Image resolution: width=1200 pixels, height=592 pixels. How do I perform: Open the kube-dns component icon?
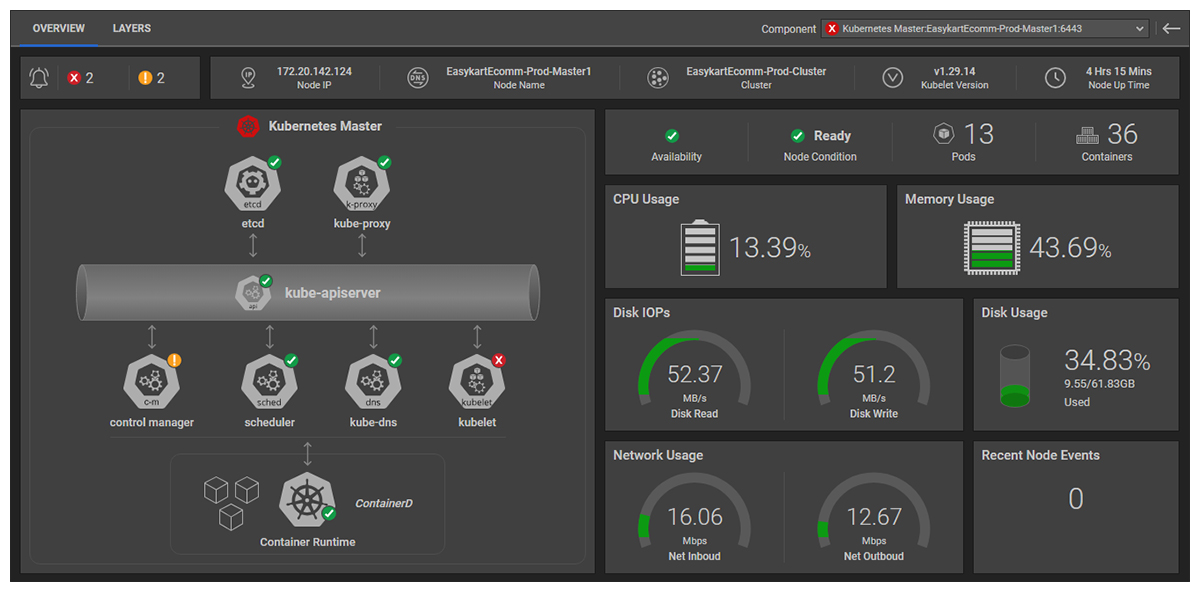point(373,382)
